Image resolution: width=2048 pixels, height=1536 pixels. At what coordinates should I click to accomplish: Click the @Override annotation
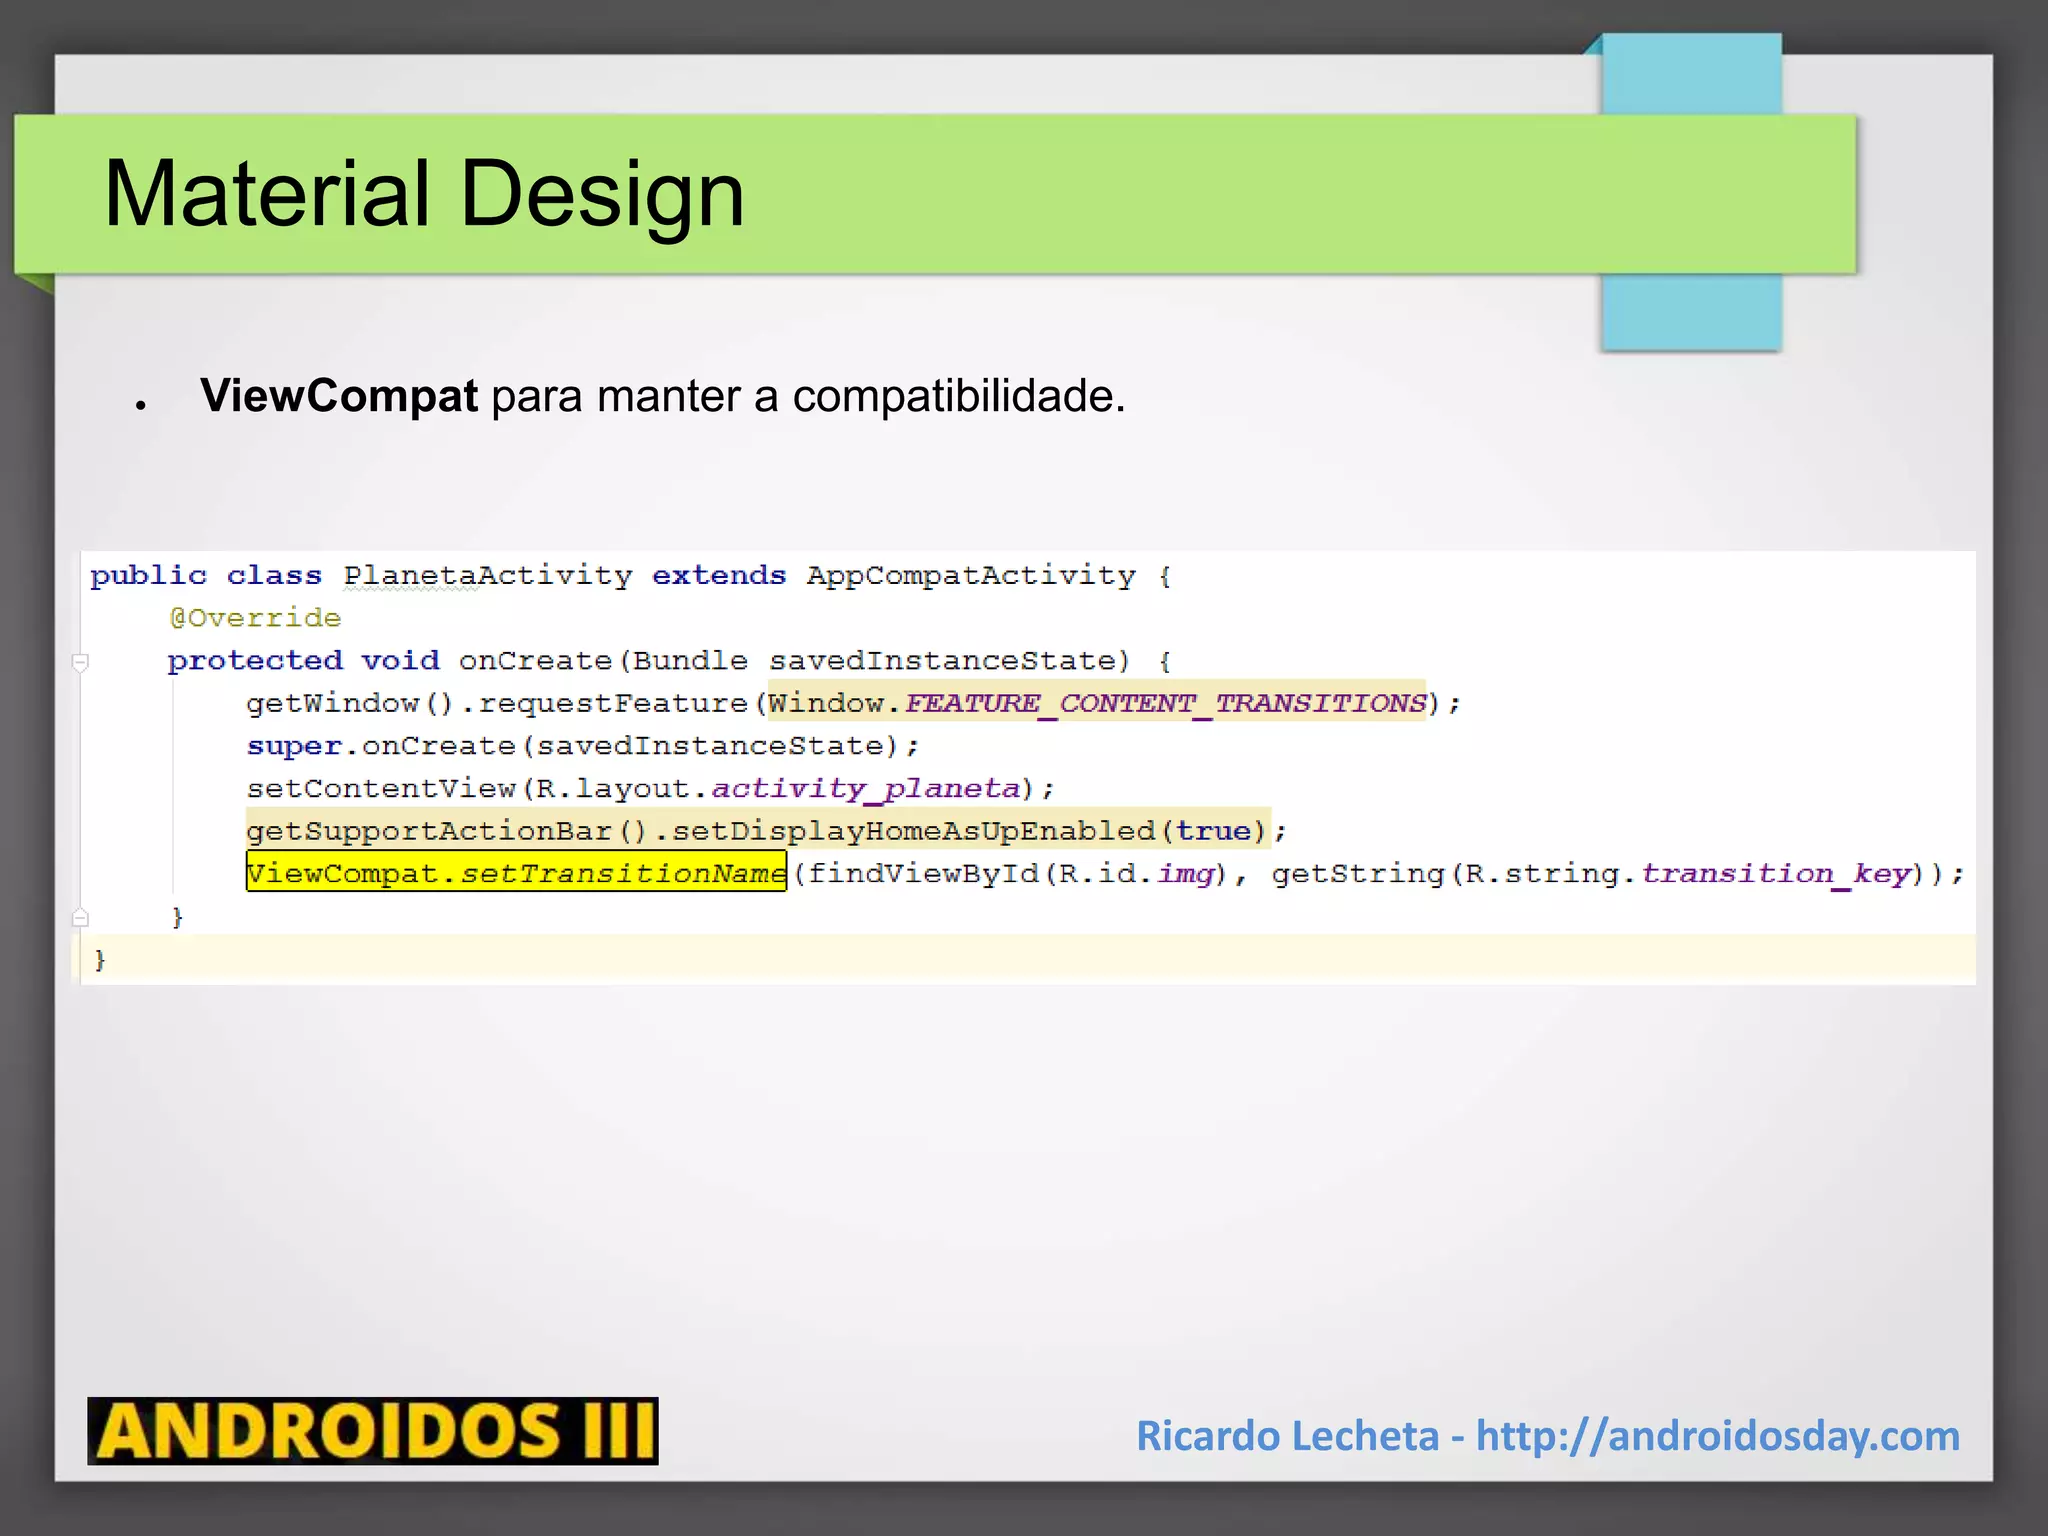(255, 618)
